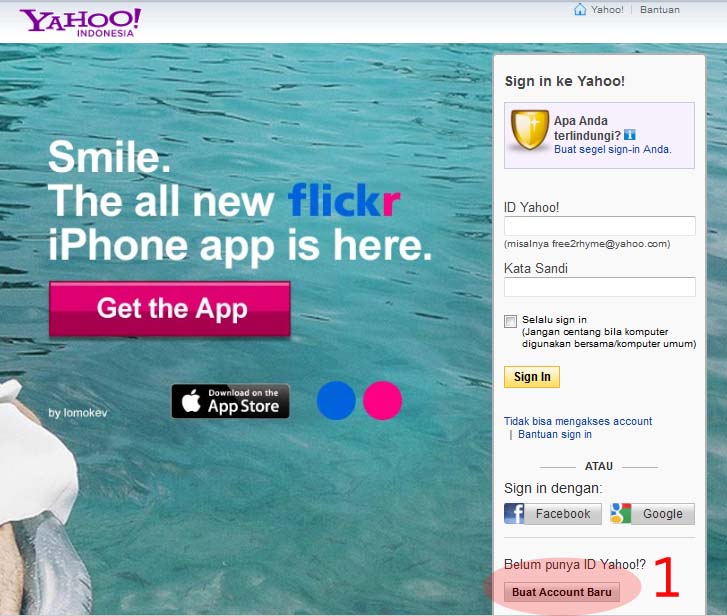Click the blue Flickr dot
The width and height of the screenshot is (727, 616).
tap(336, 400)
